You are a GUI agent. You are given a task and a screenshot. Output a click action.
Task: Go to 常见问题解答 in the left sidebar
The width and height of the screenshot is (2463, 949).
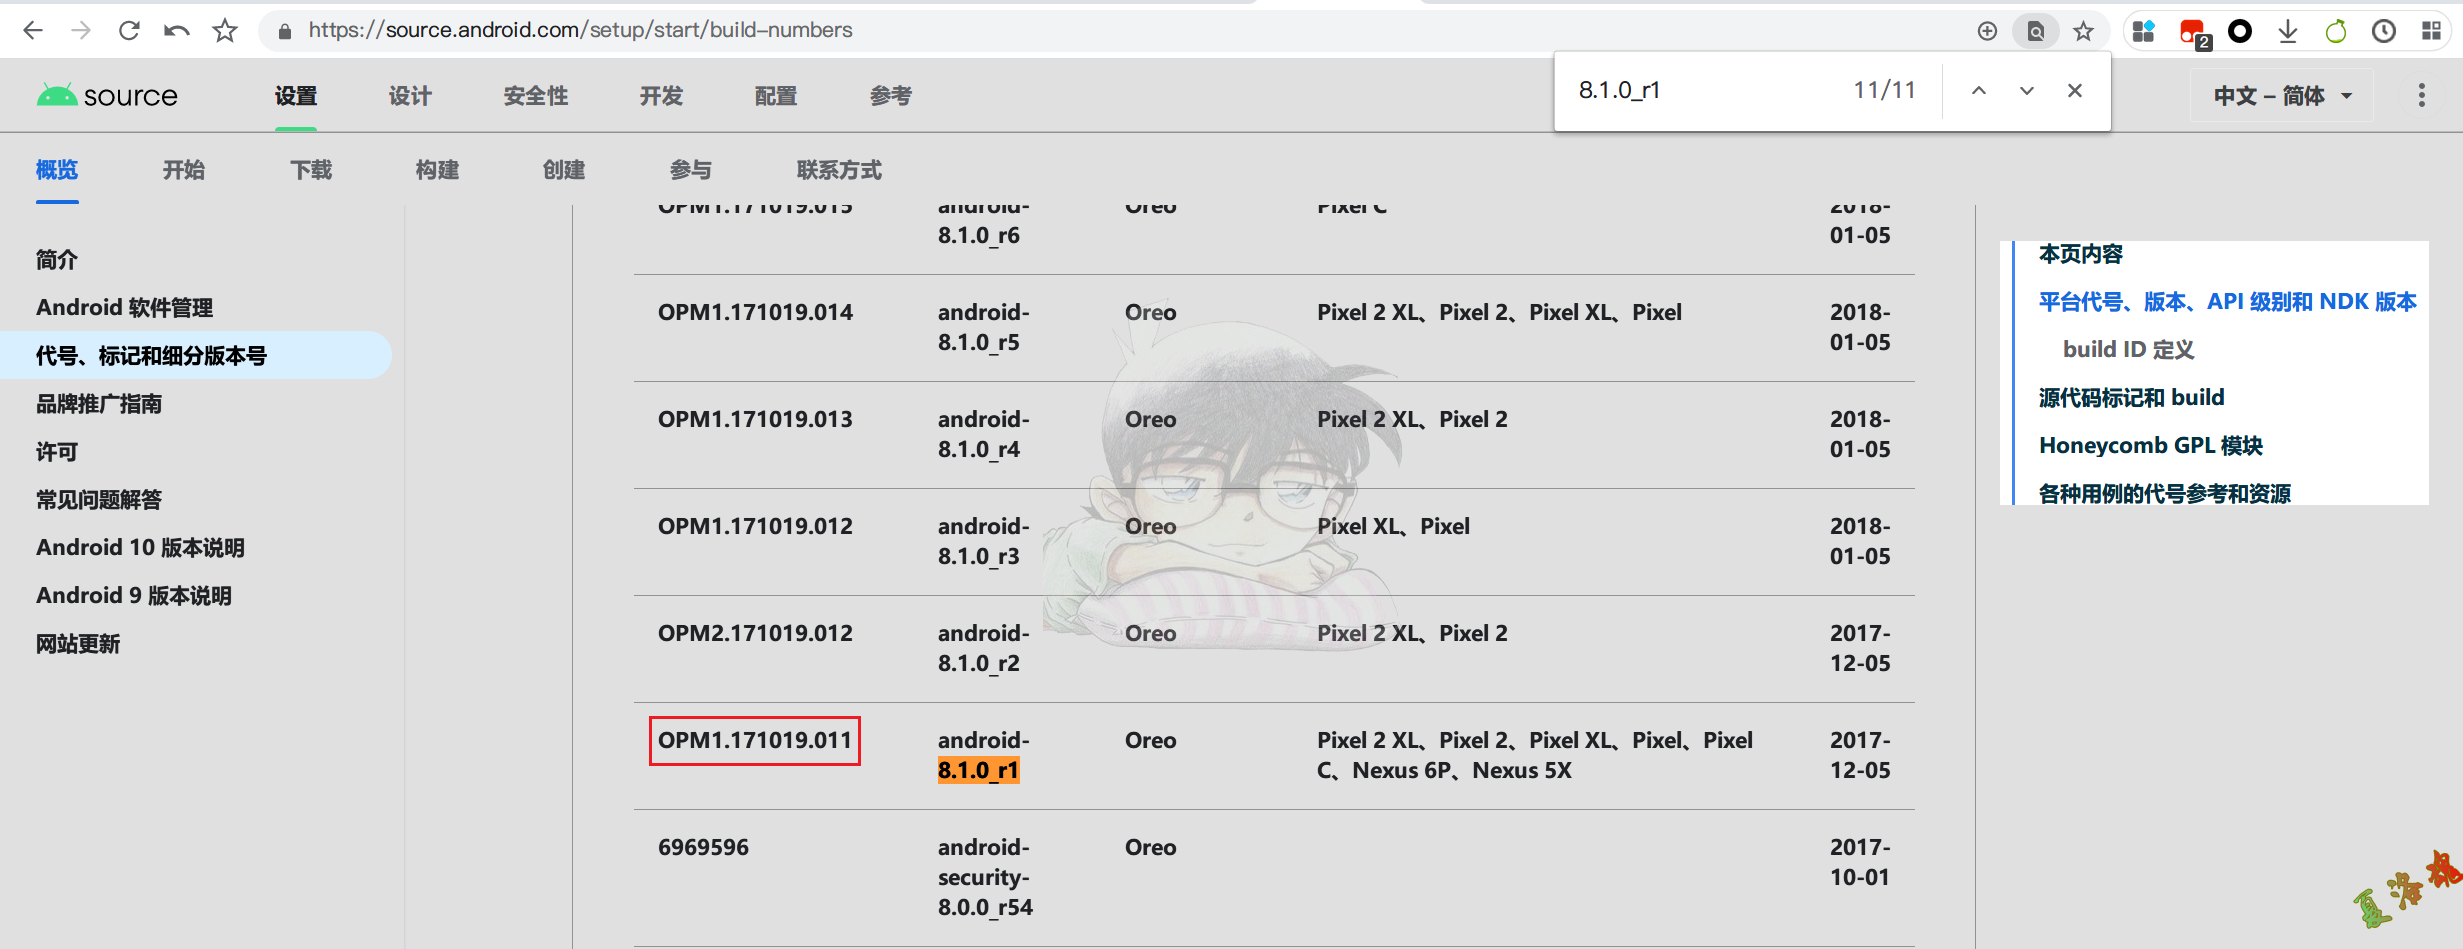coord(98,500)
